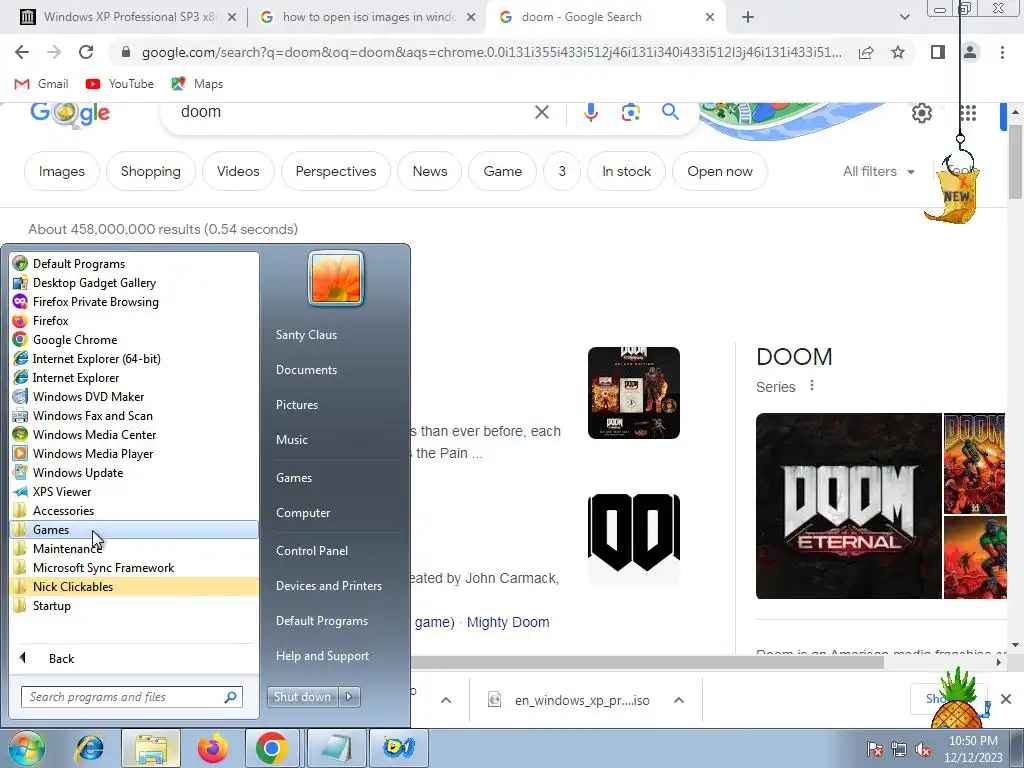
Task: Open Mighty Doom link
Action: 507,622
